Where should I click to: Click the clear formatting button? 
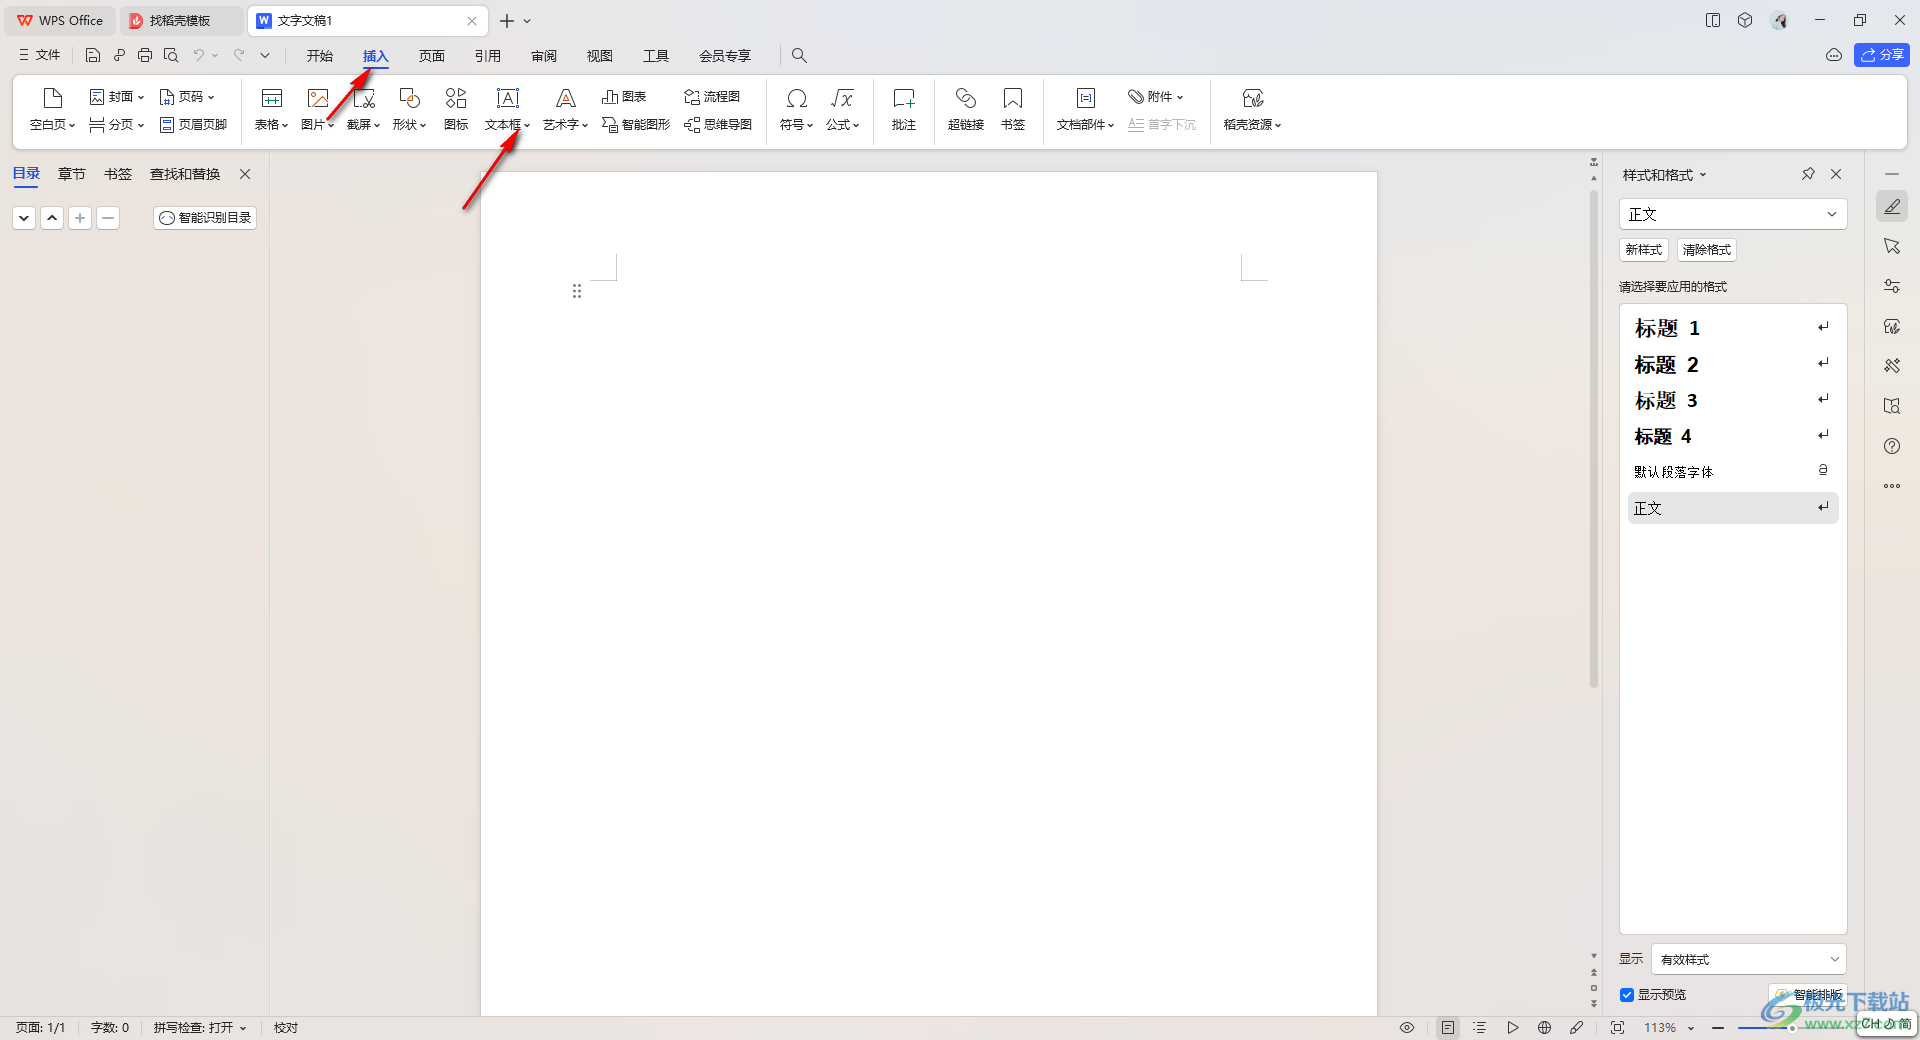coord(1706,250)
